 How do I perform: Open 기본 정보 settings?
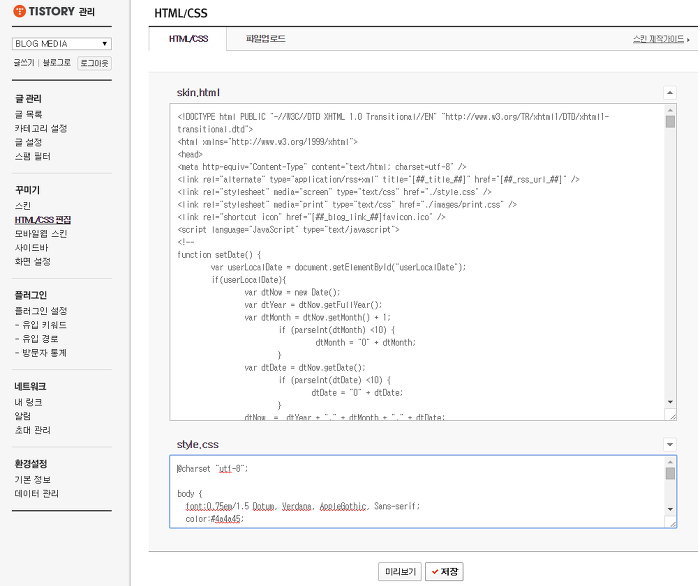[x=33, y=480]
